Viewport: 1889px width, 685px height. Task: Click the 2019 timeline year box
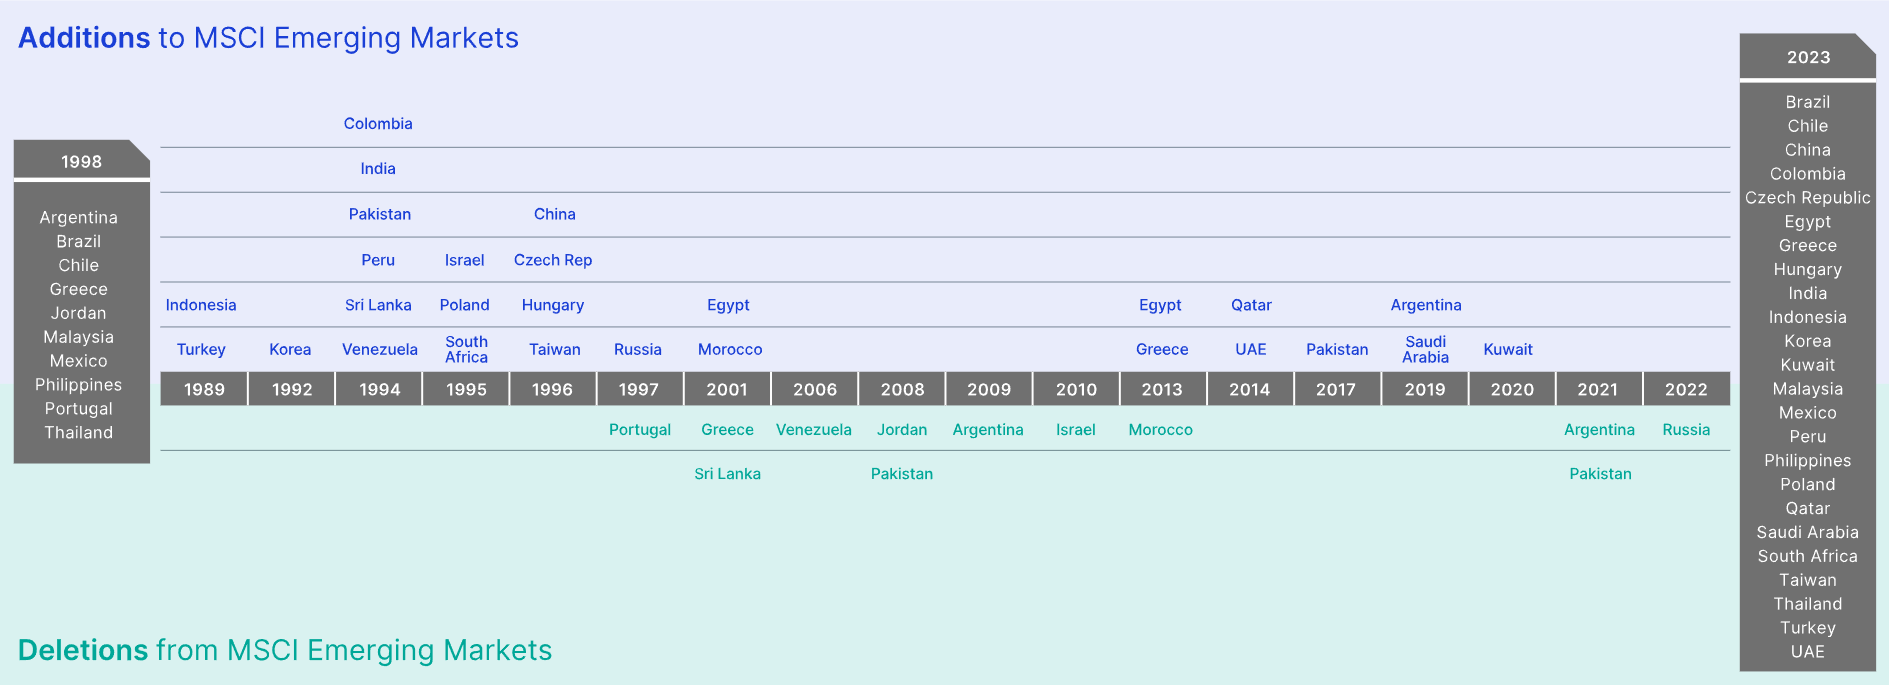click(x=1425, y=389)
